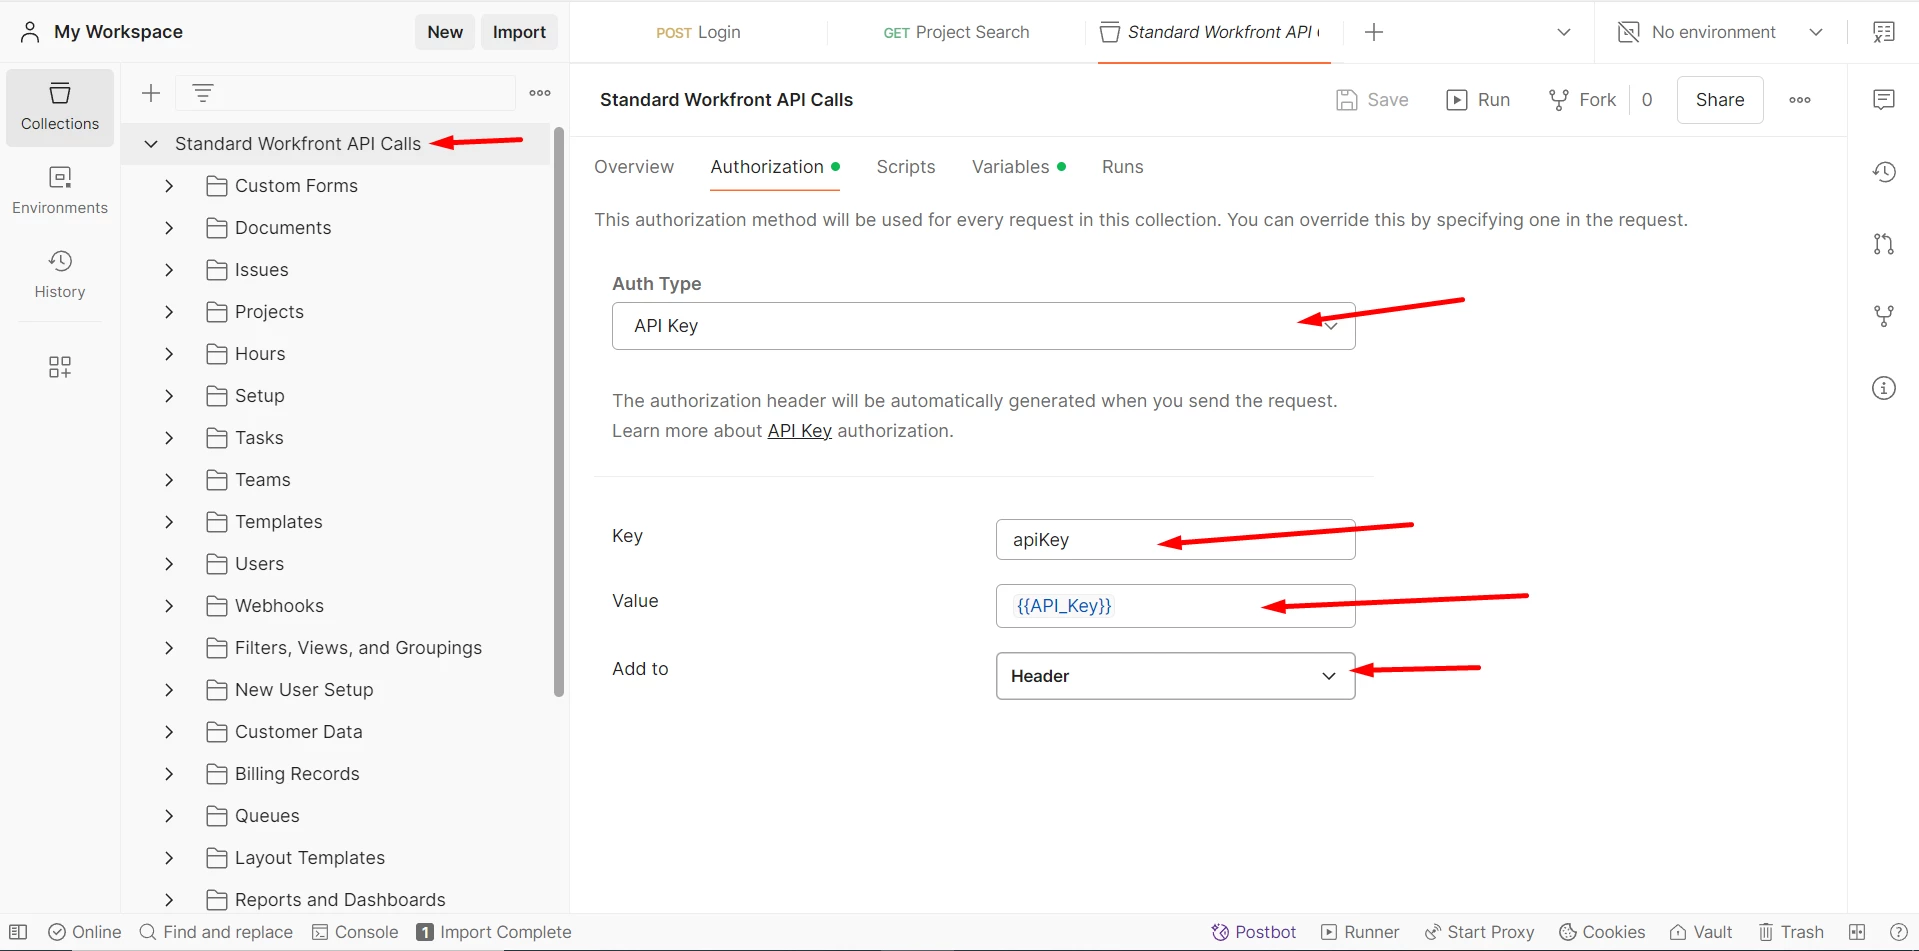1919x951 pixels.
Task: Open the pull requests icon in right sidebar
Action: [1884, 244]
